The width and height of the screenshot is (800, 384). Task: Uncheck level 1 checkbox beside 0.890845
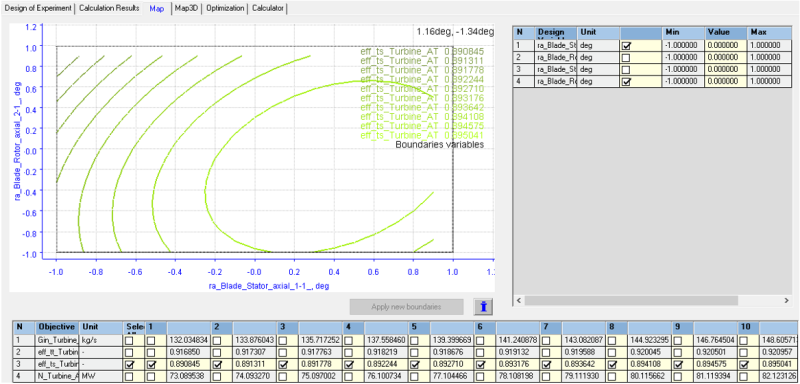pos(152,365)
